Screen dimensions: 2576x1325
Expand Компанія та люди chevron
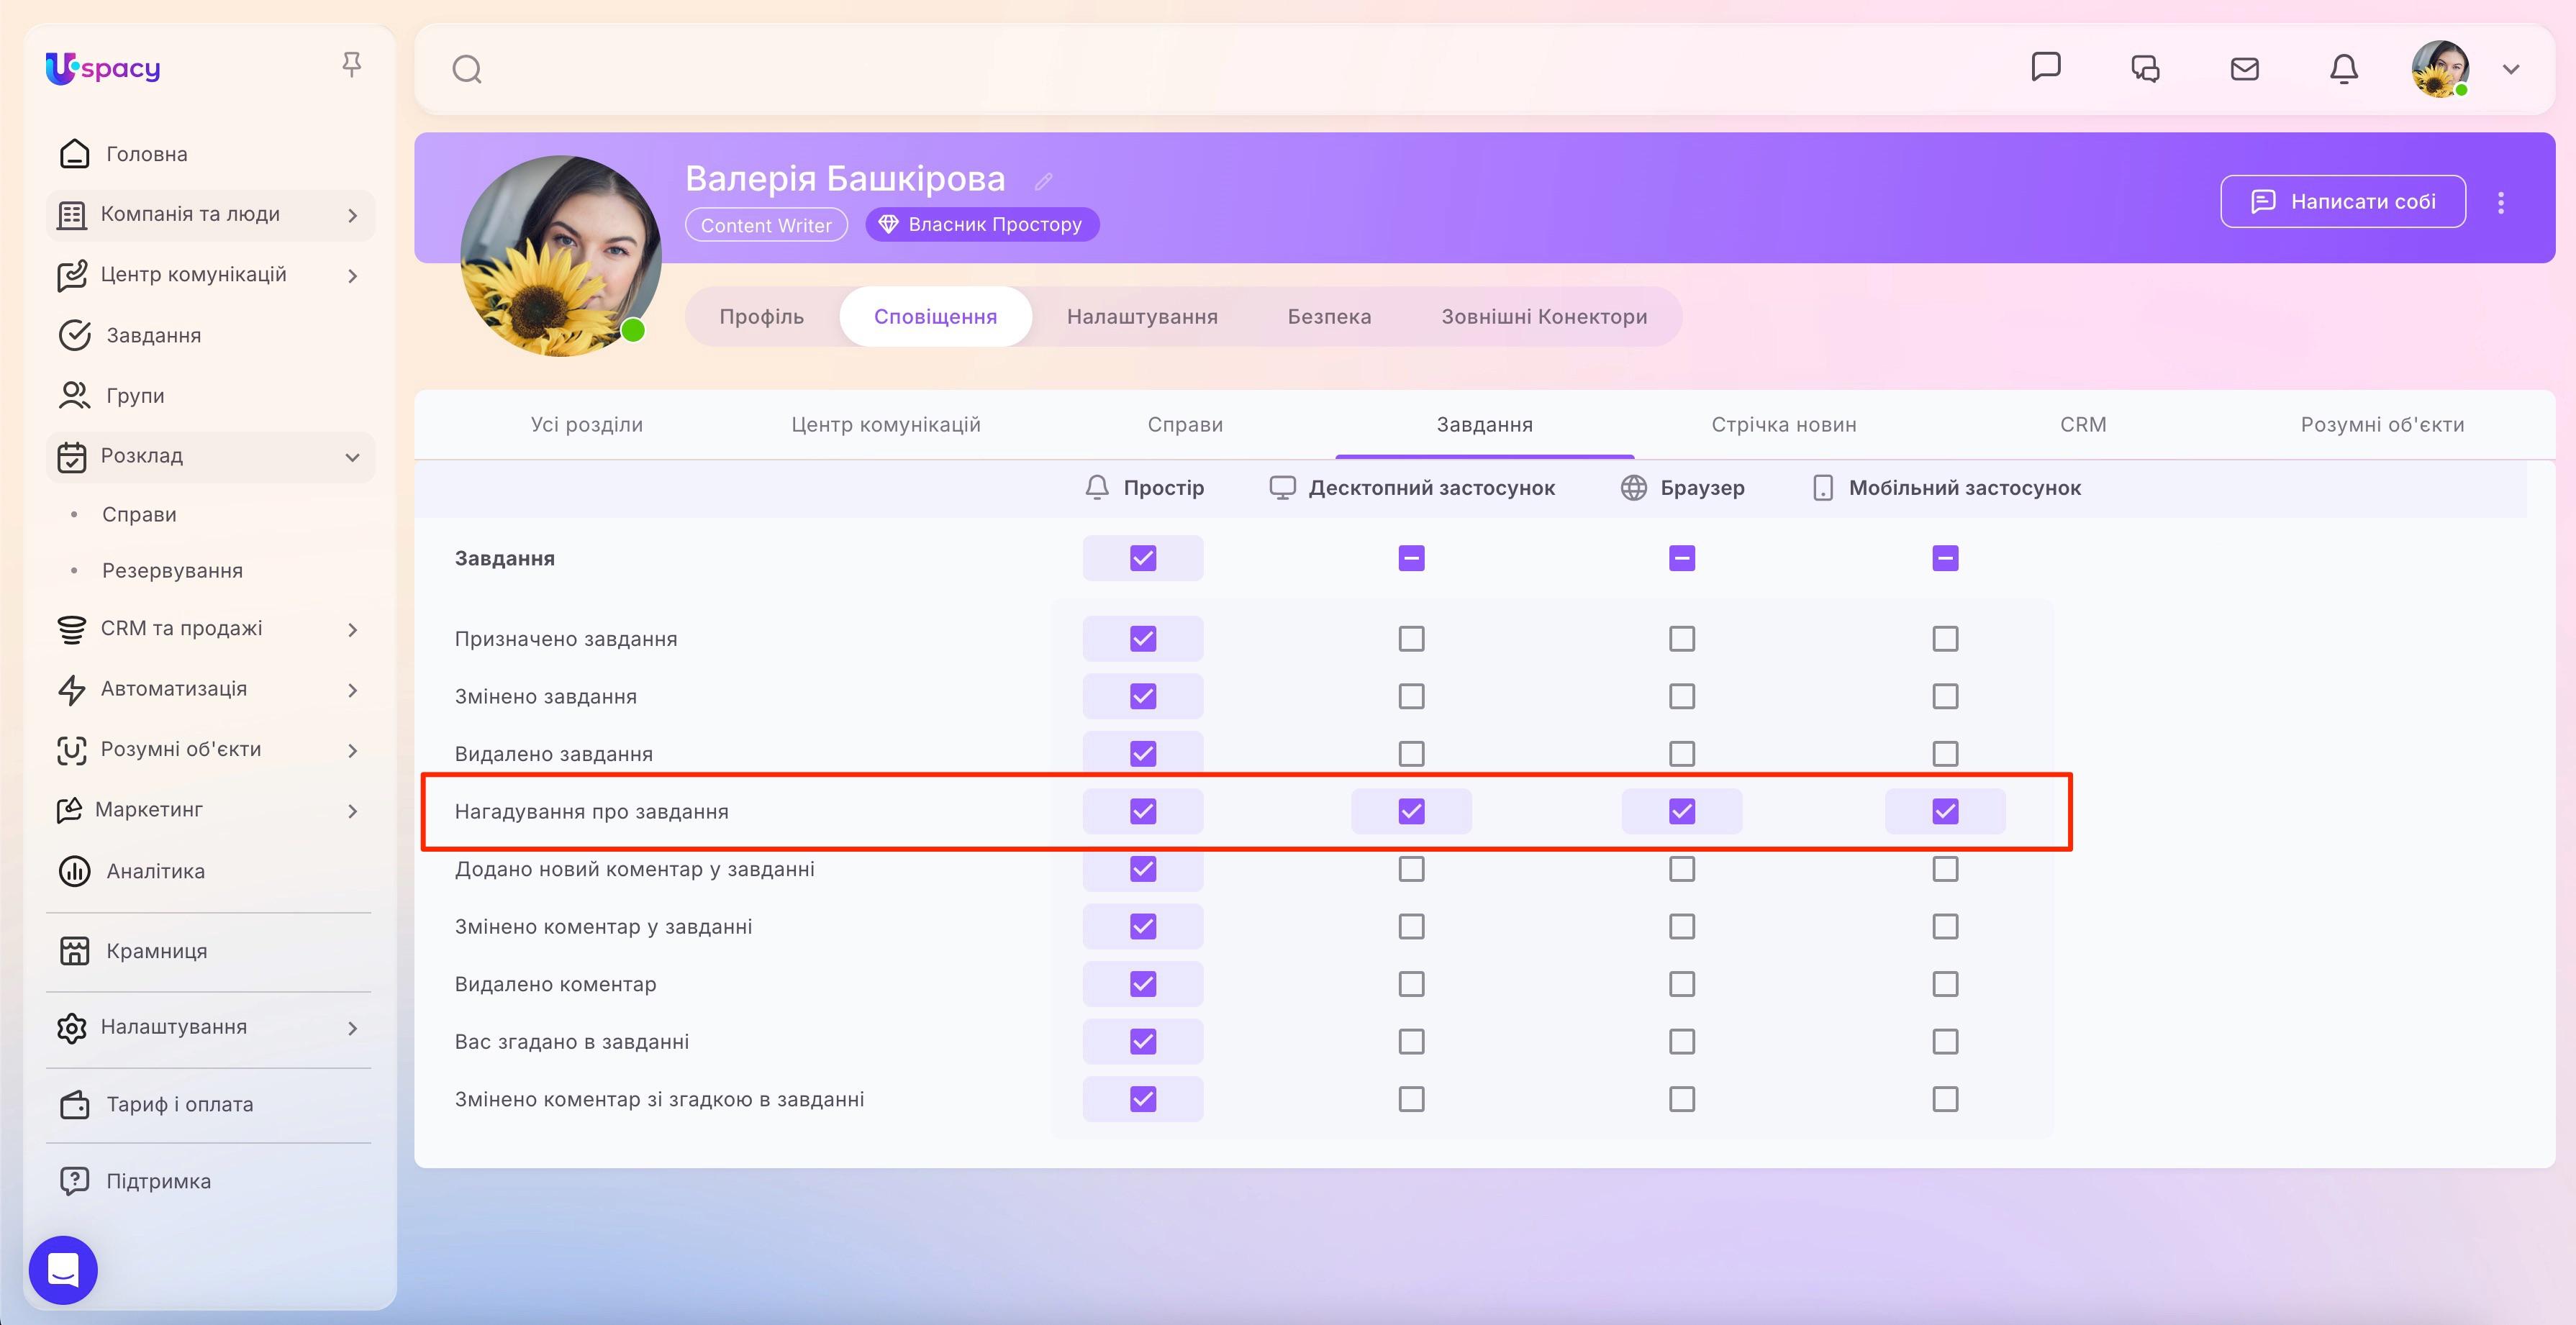point(352,215)
